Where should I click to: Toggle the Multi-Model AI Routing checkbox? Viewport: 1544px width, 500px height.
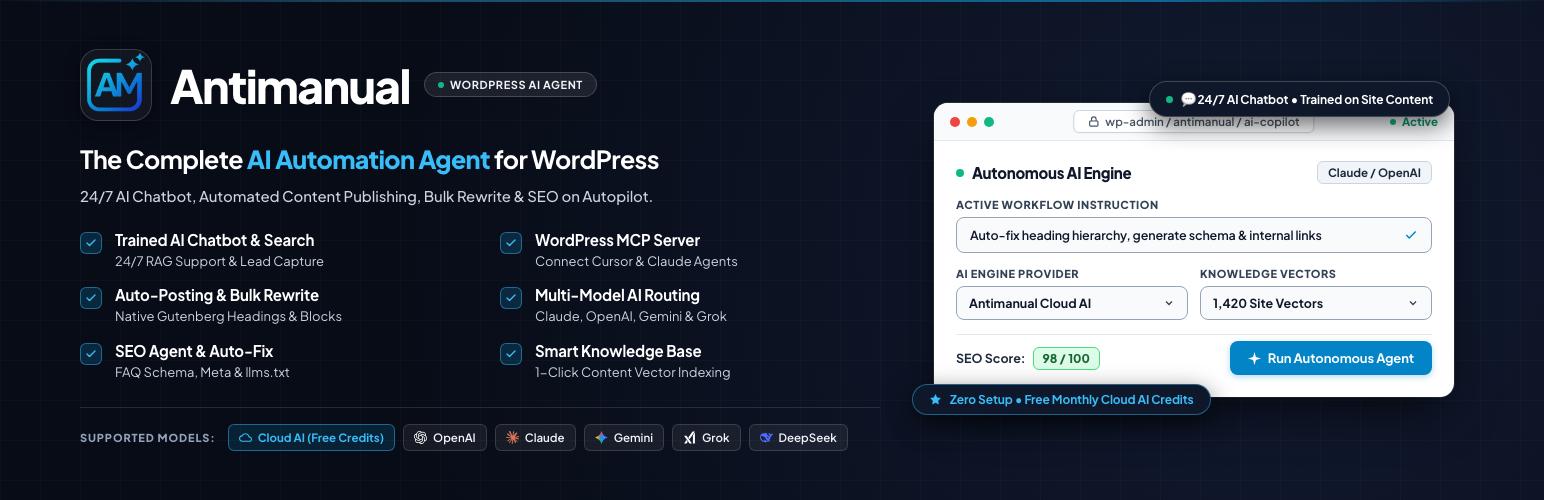[511, 298]
